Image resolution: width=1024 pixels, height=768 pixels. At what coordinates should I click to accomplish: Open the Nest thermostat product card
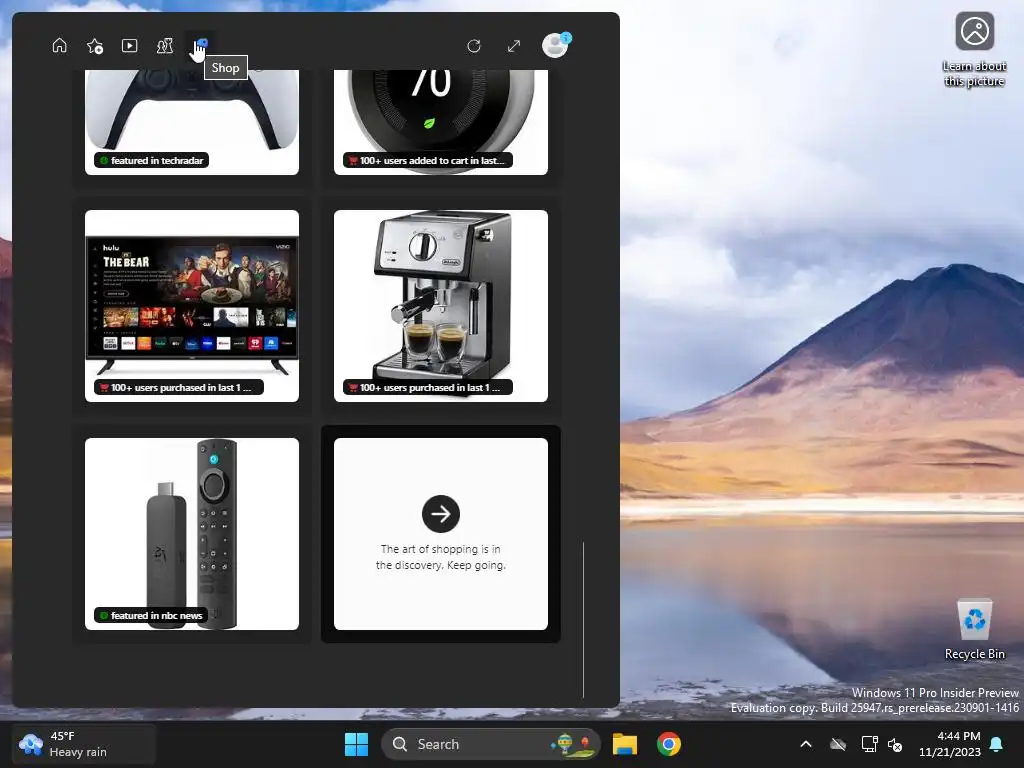[x=441, y=122]
